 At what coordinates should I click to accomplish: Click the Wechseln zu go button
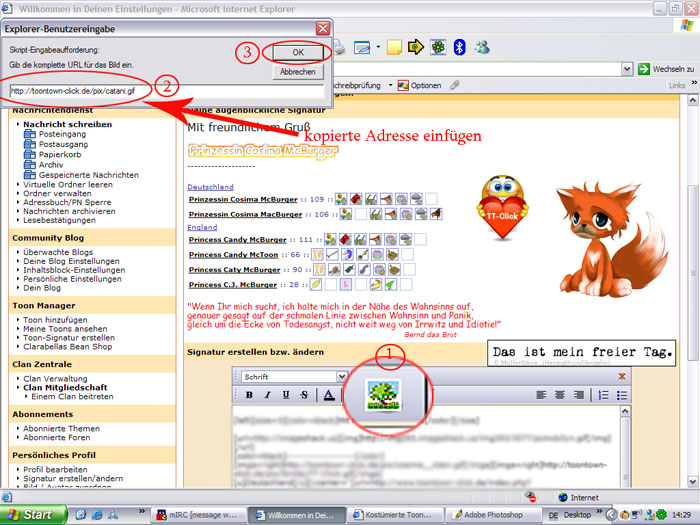(666, 69)
